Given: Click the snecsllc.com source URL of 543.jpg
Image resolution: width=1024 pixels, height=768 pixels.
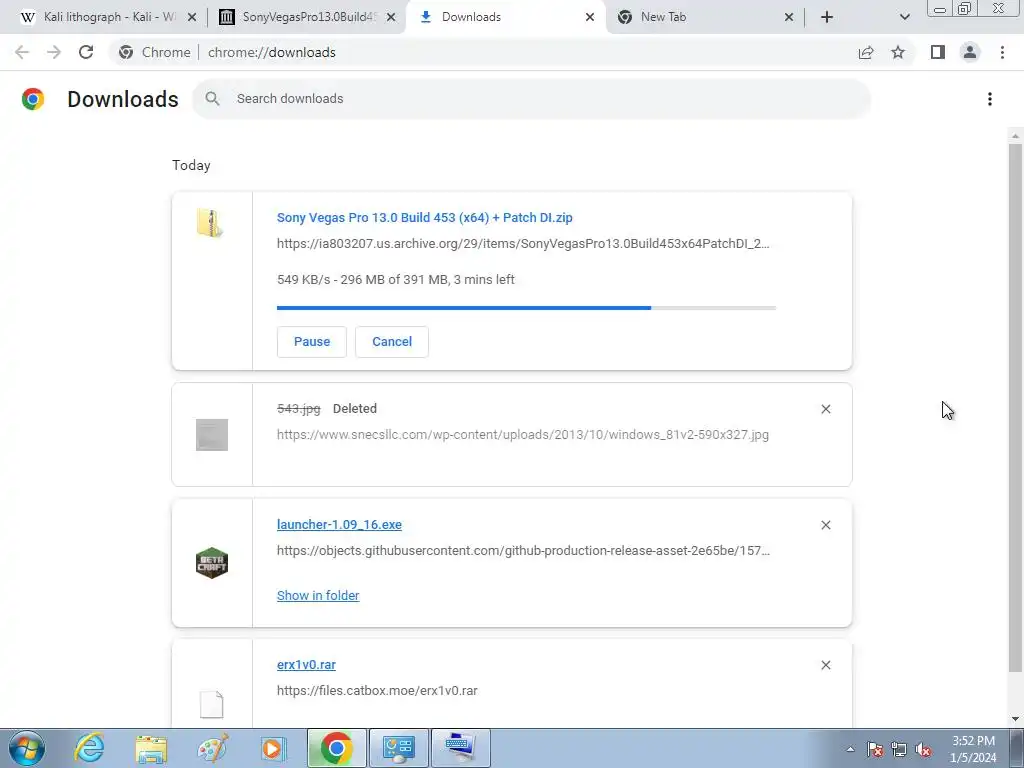Looking at the screenshot, I should [522, 434].
